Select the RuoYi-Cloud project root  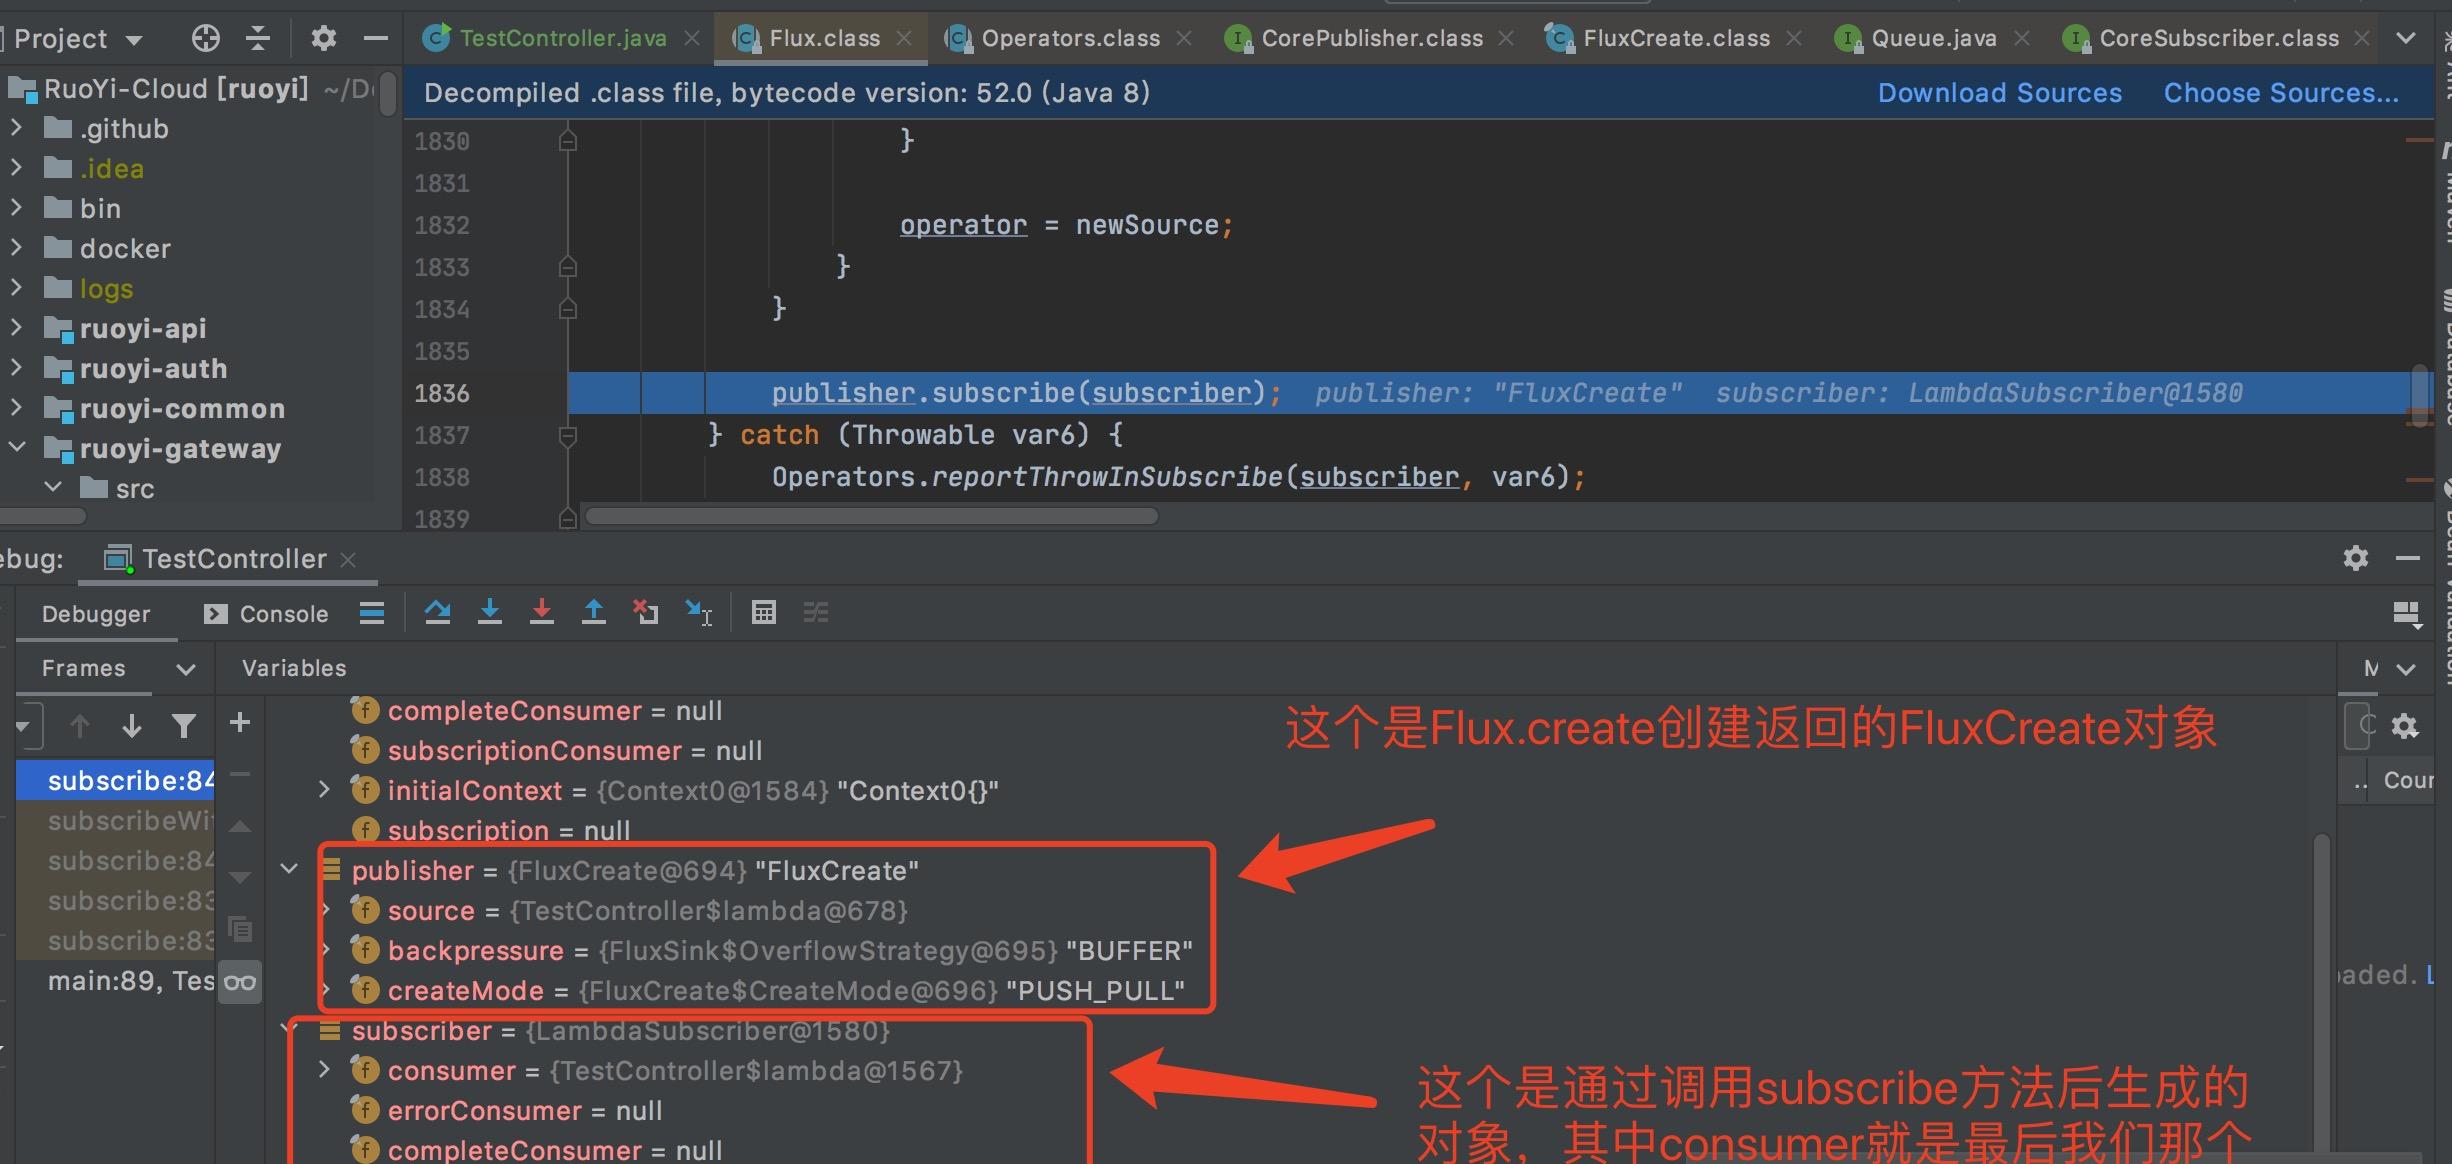tap(176, 89)
